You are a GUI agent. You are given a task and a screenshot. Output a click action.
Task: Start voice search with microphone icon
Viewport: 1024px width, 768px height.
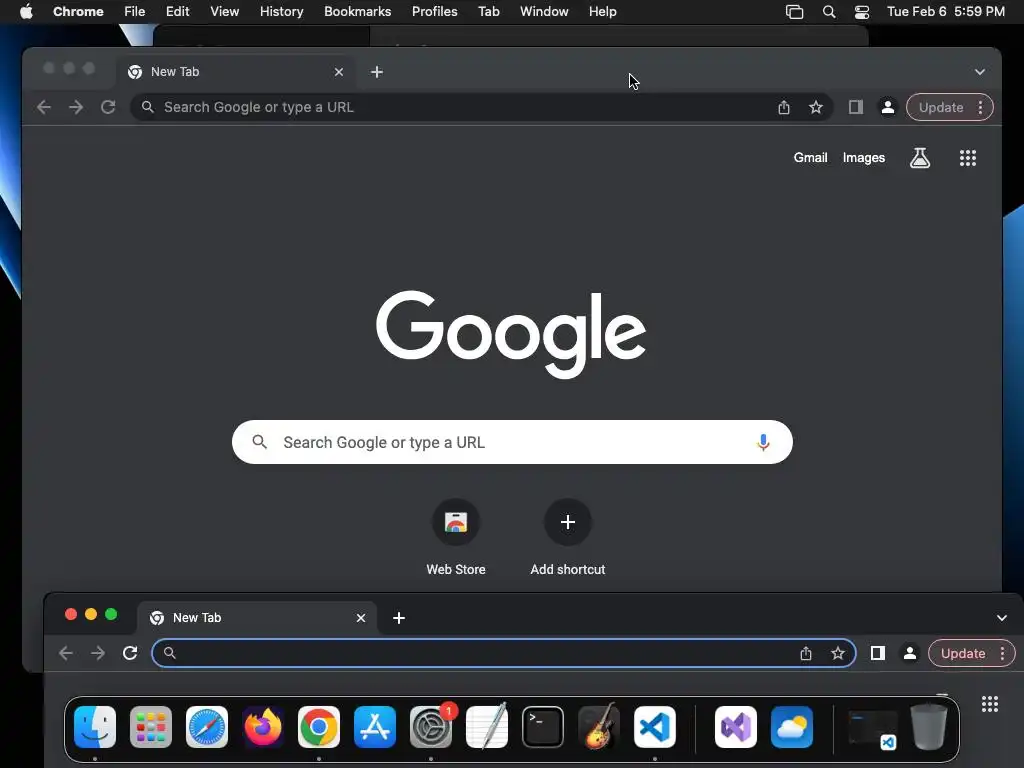pyautogui.click(x=763, y=442)
